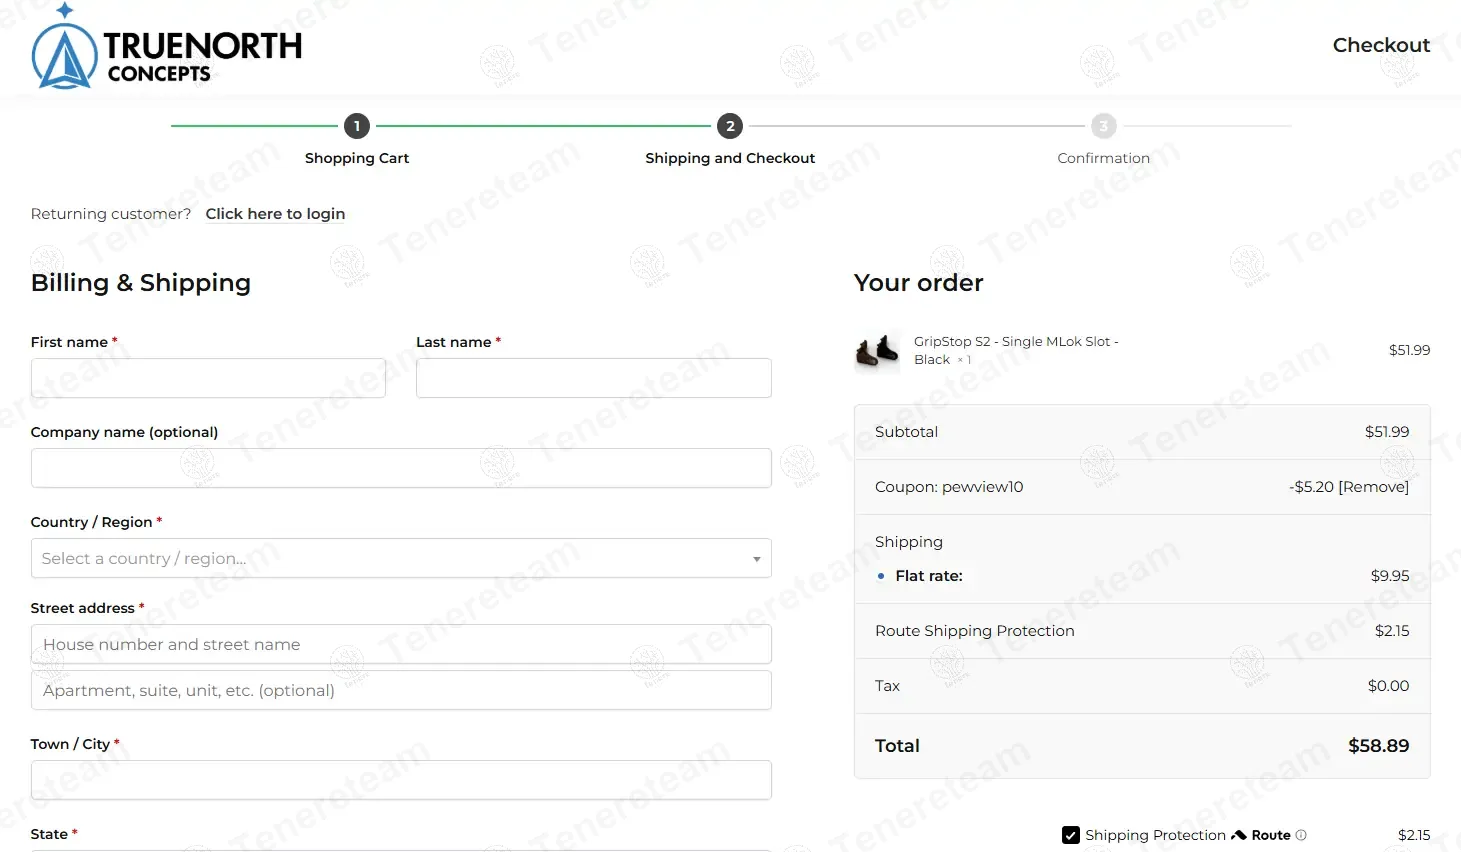The height and width of the screenshot is (852, 1461).
Task: Go to the Shopping Cart step label
Action: point(357,158)
